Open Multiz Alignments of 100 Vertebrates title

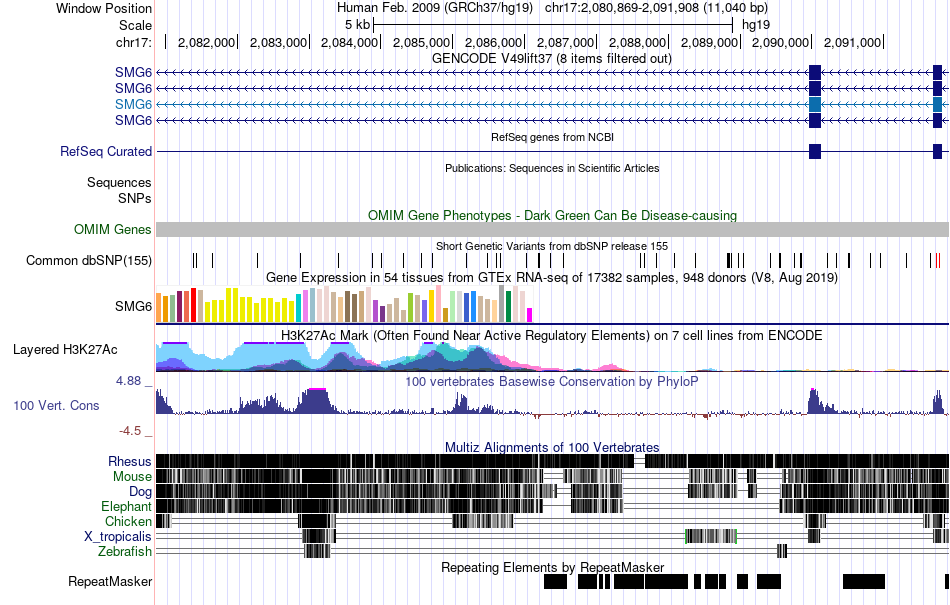point(552,448)
